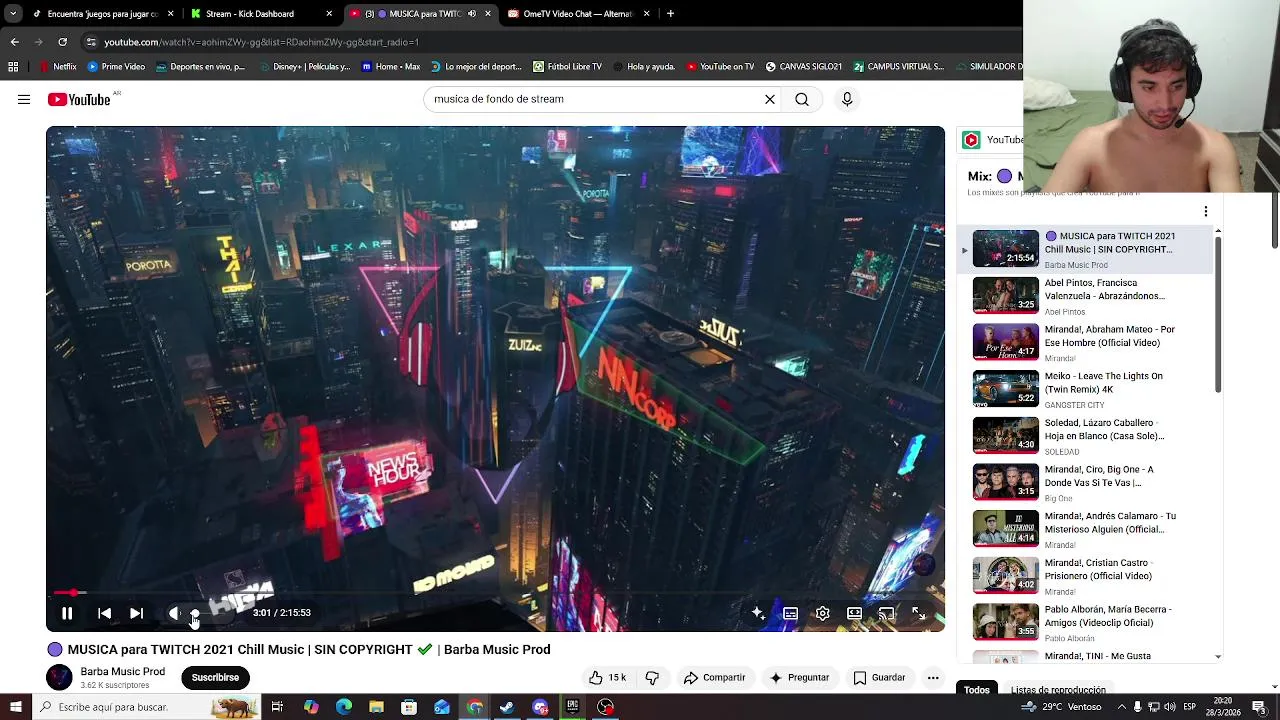Open Task View on taskbar
The height and width of the screenshot is (720, 1280).
pos(277,707)
